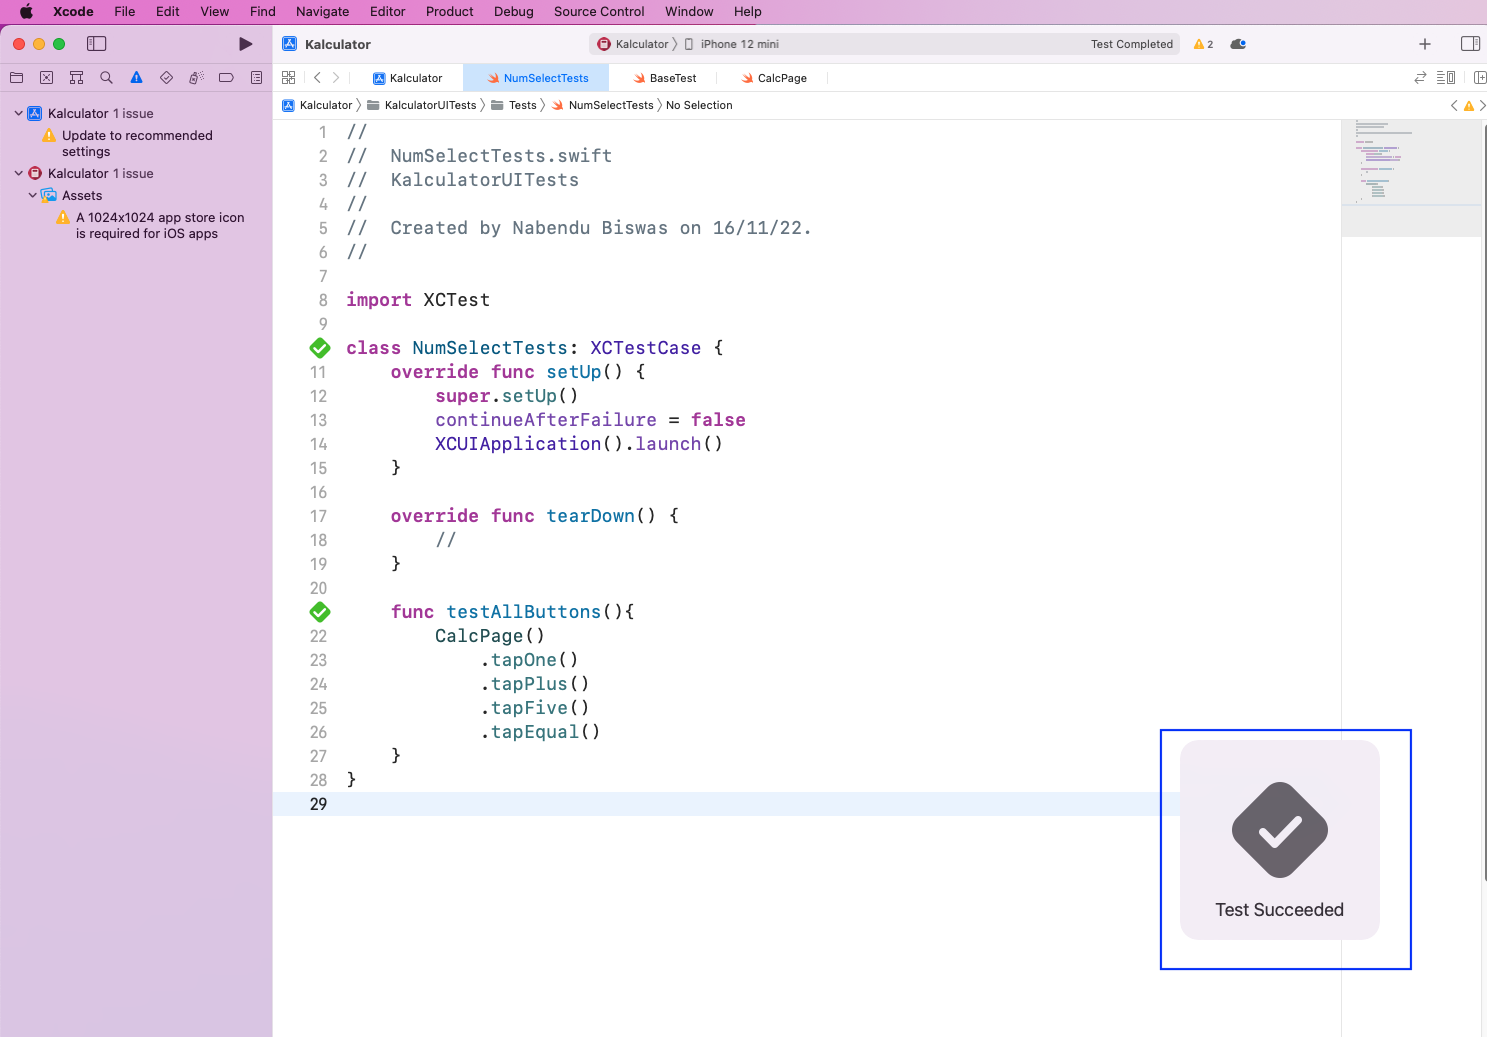The height and width of the screenshot is (1037, 1487).
Task: Click the Test Completed status text
Action: (1132, 44)
